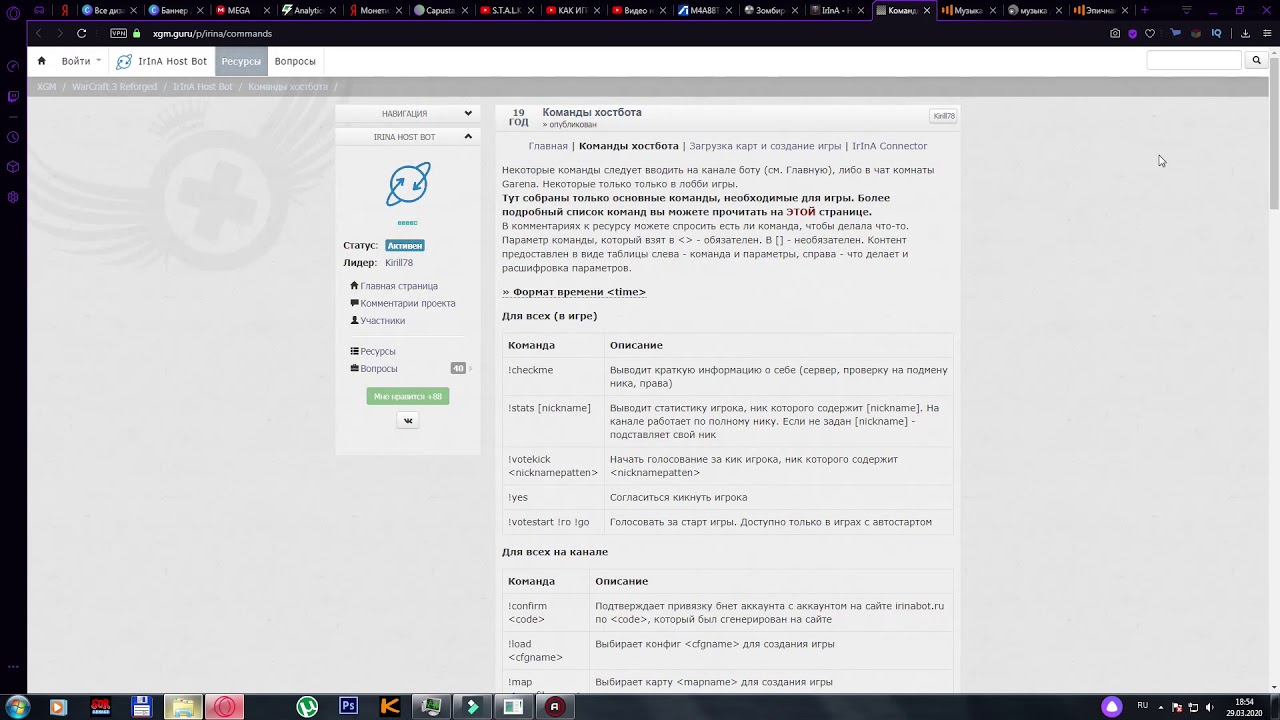Open Участники sidebar link
1280x720 pixels.
pos(378,321)
